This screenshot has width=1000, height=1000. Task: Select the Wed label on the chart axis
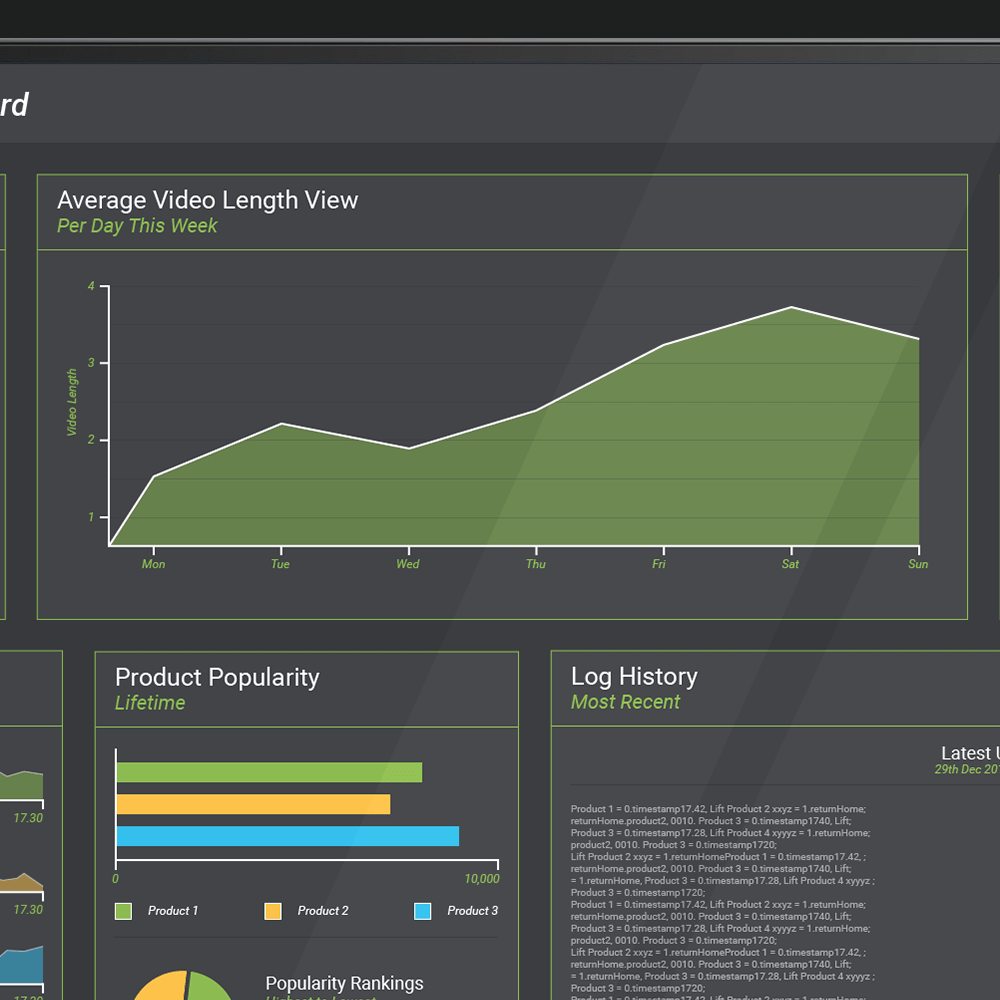click(408, 564)
